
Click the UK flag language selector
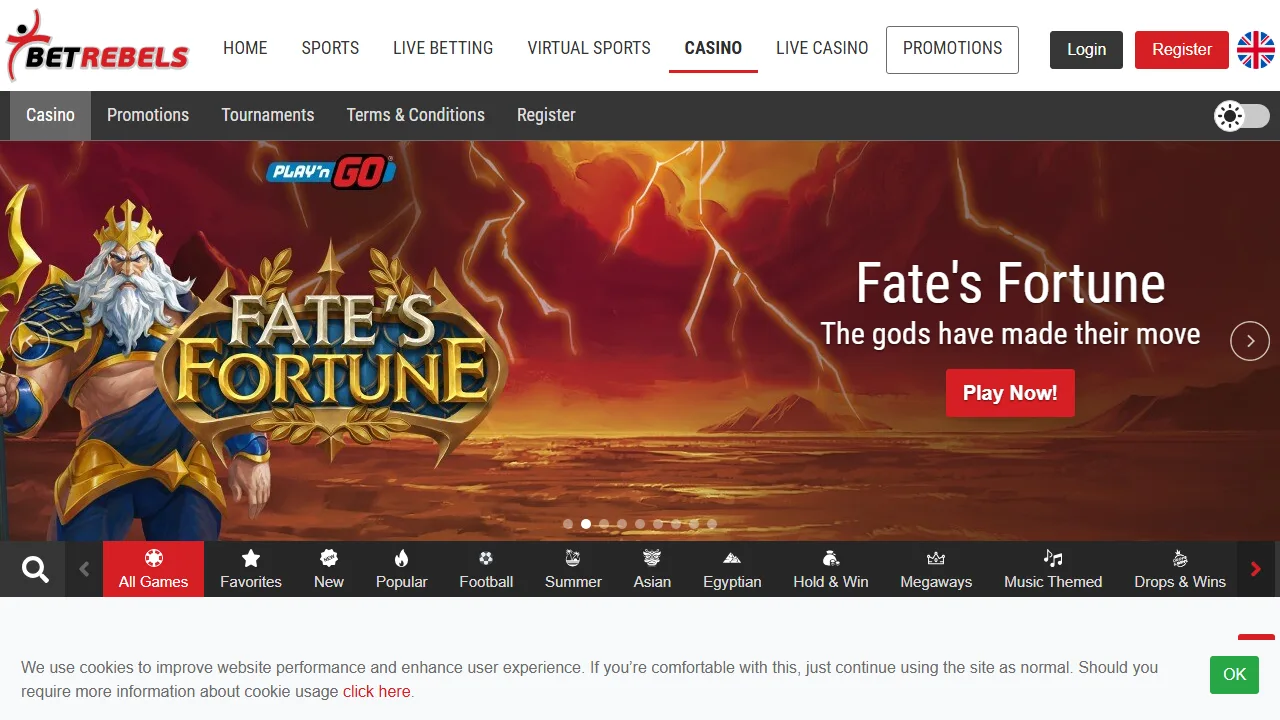click(1256, 50)
